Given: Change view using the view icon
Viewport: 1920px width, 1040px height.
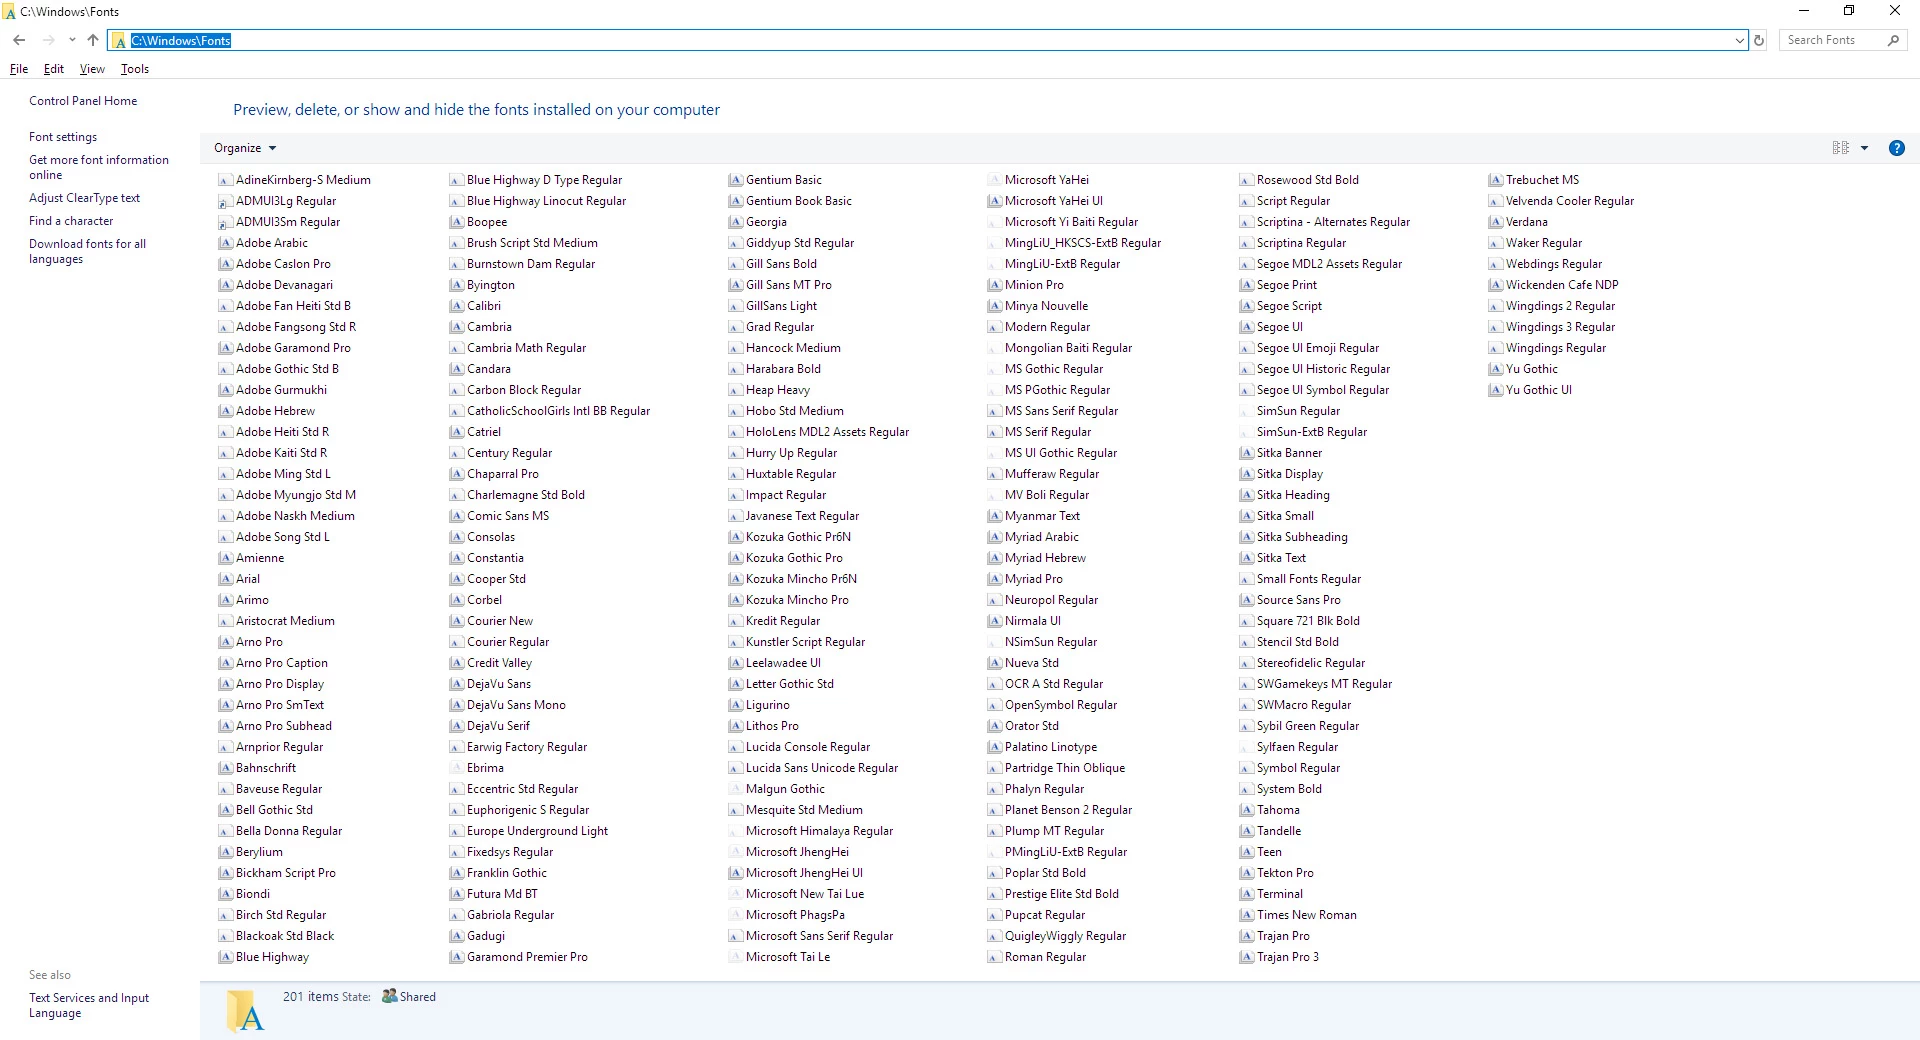Looking at the screenshot, I should click(1840, 148).
